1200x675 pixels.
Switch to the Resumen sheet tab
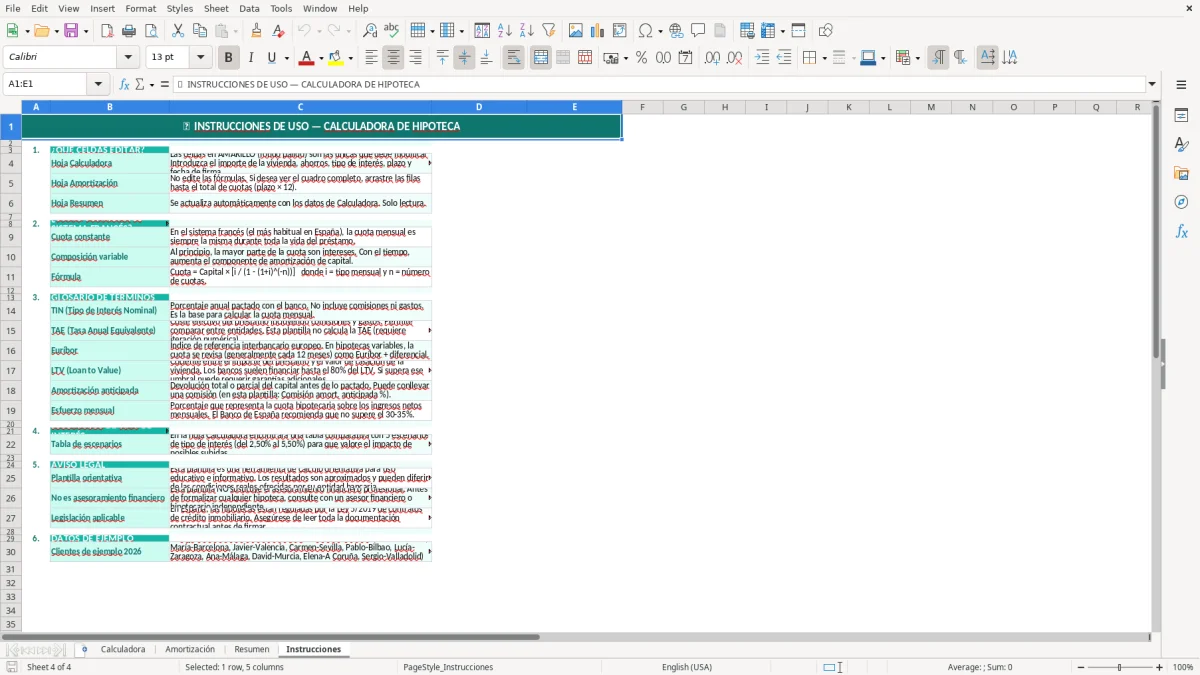(251, 649)
